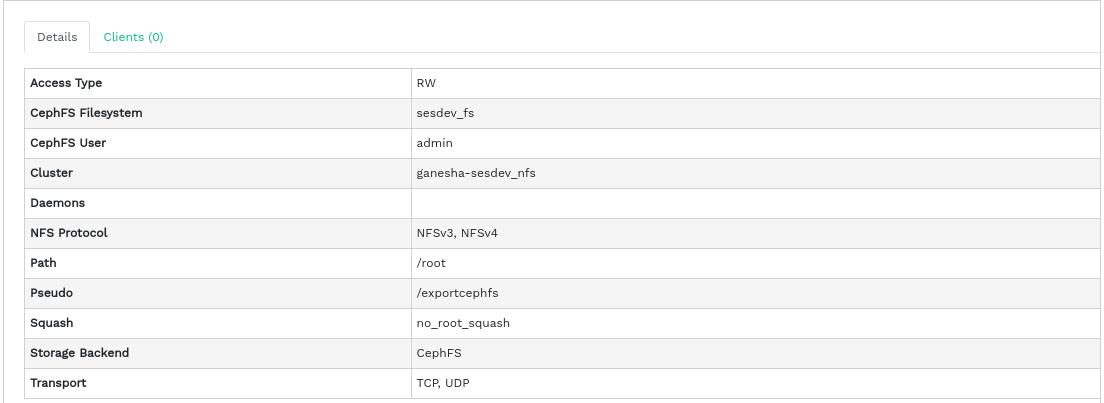Switch to the Details tab
Viewport: 1104px width, 403px height.
tap(57, 37)
